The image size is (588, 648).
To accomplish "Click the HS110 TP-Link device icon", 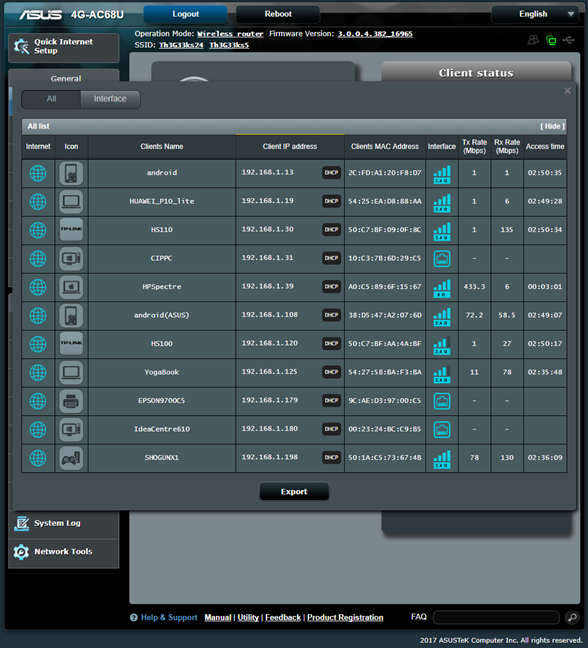I will (71, 230).
